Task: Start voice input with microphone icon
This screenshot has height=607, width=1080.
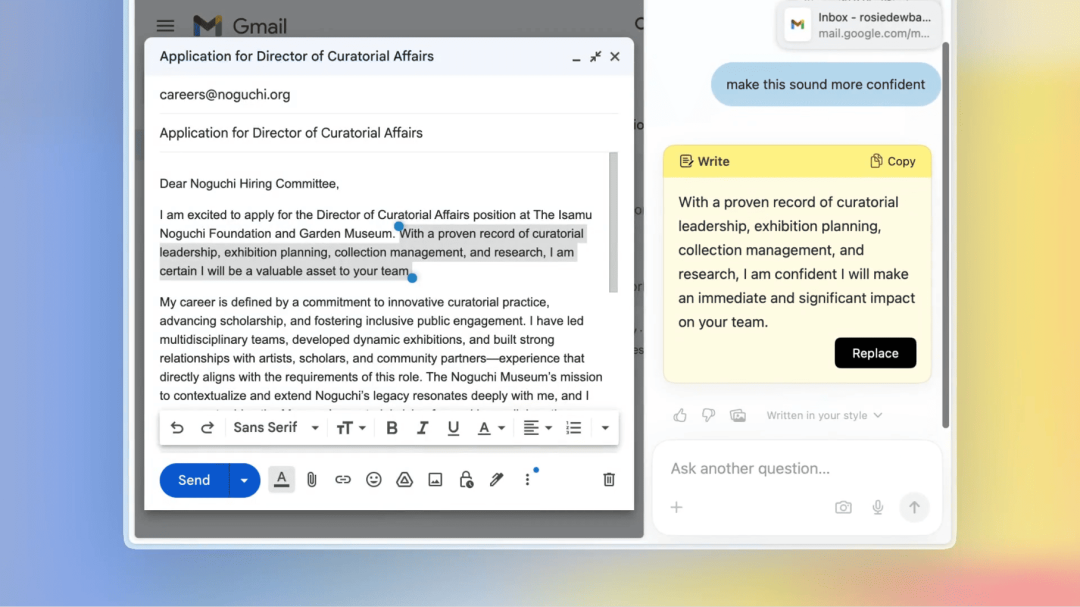Action: click(x=878, y=508)
